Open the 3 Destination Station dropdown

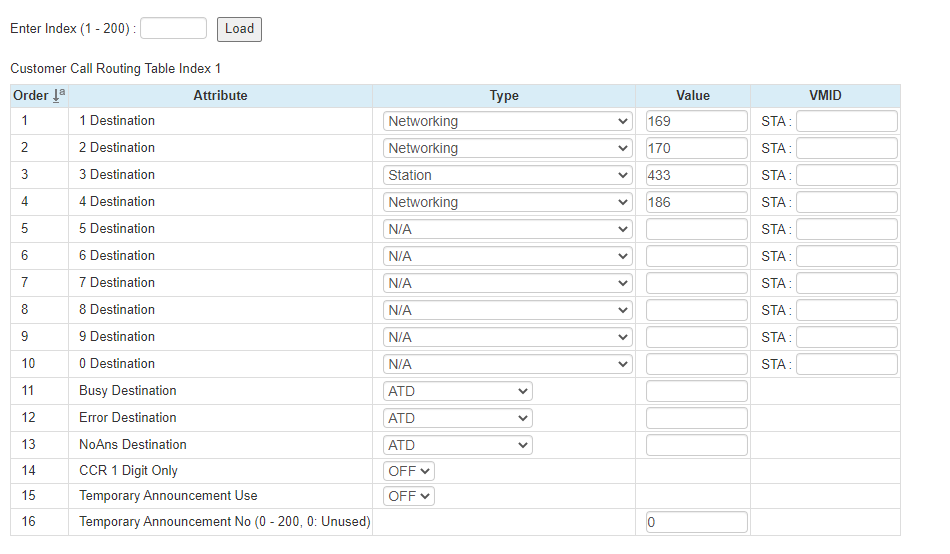[507, 175]
